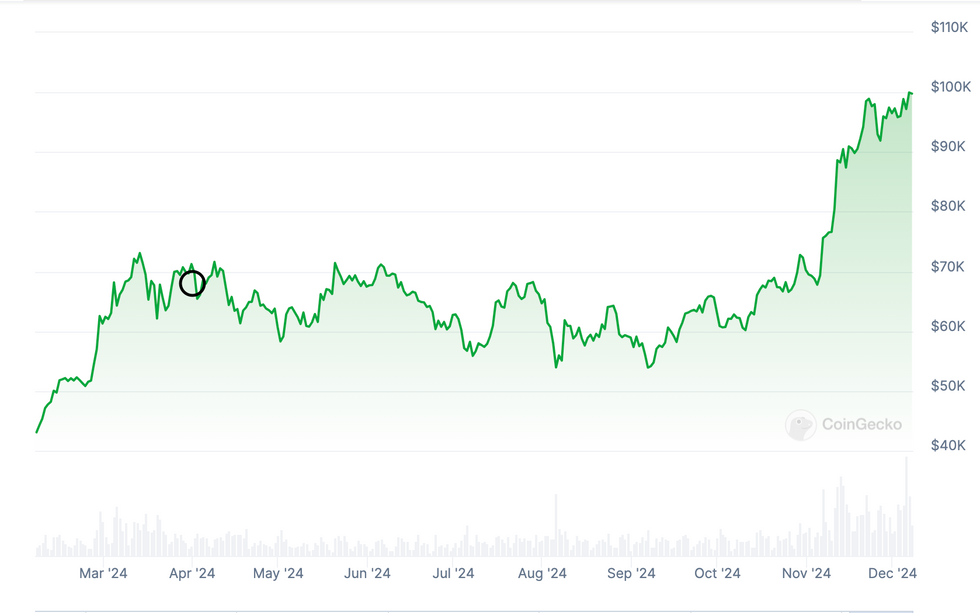The image size is (980, 613).
Task: Click the $110K price axis label
Action: pyautogui.click(x=949, y=27)
